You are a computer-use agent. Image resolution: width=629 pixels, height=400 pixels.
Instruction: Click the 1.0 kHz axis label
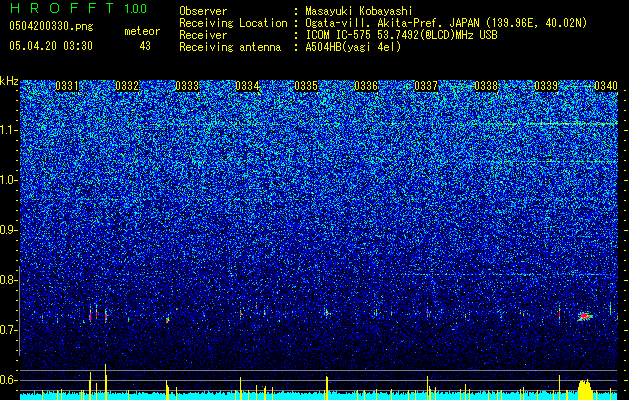[7, 180]
